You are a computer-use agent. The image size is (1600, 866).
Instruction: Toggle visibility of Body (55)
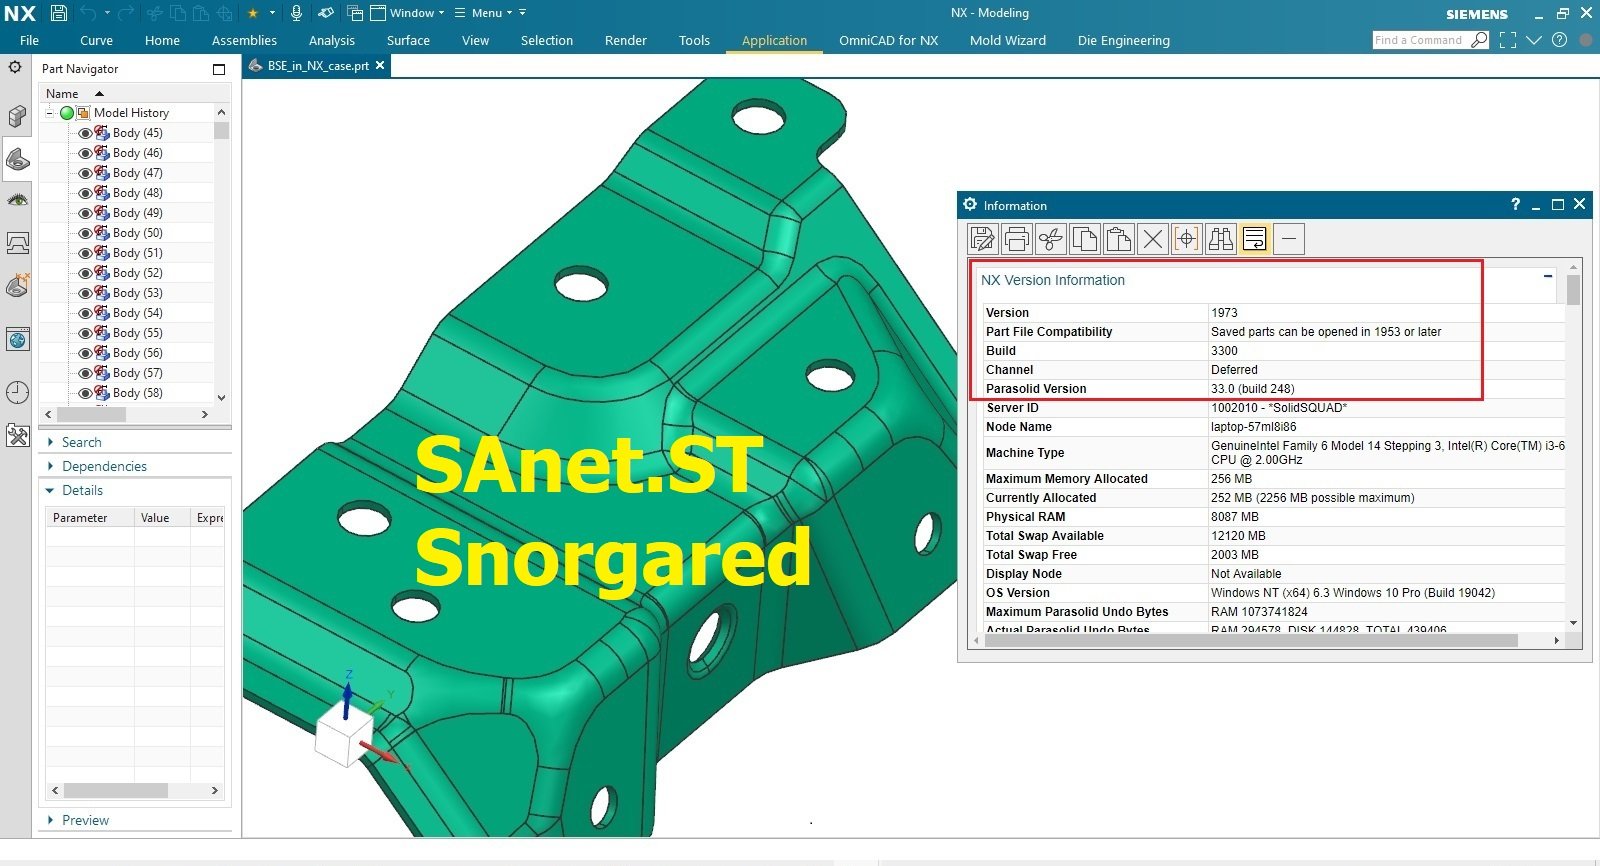85,333
